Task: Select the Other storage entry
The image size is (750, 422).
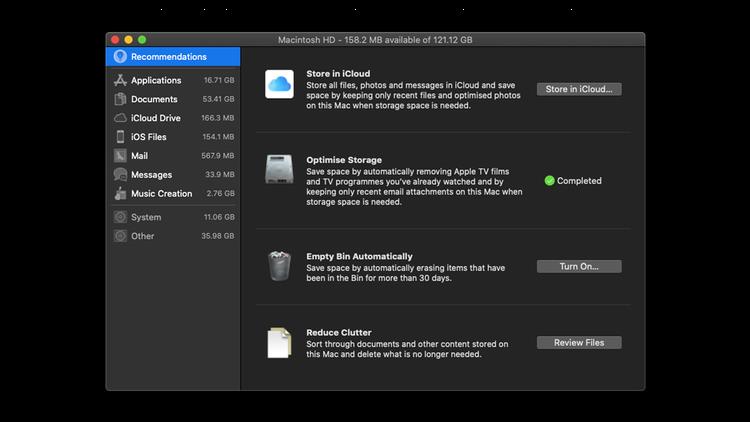Action: (x=143, y=236)
